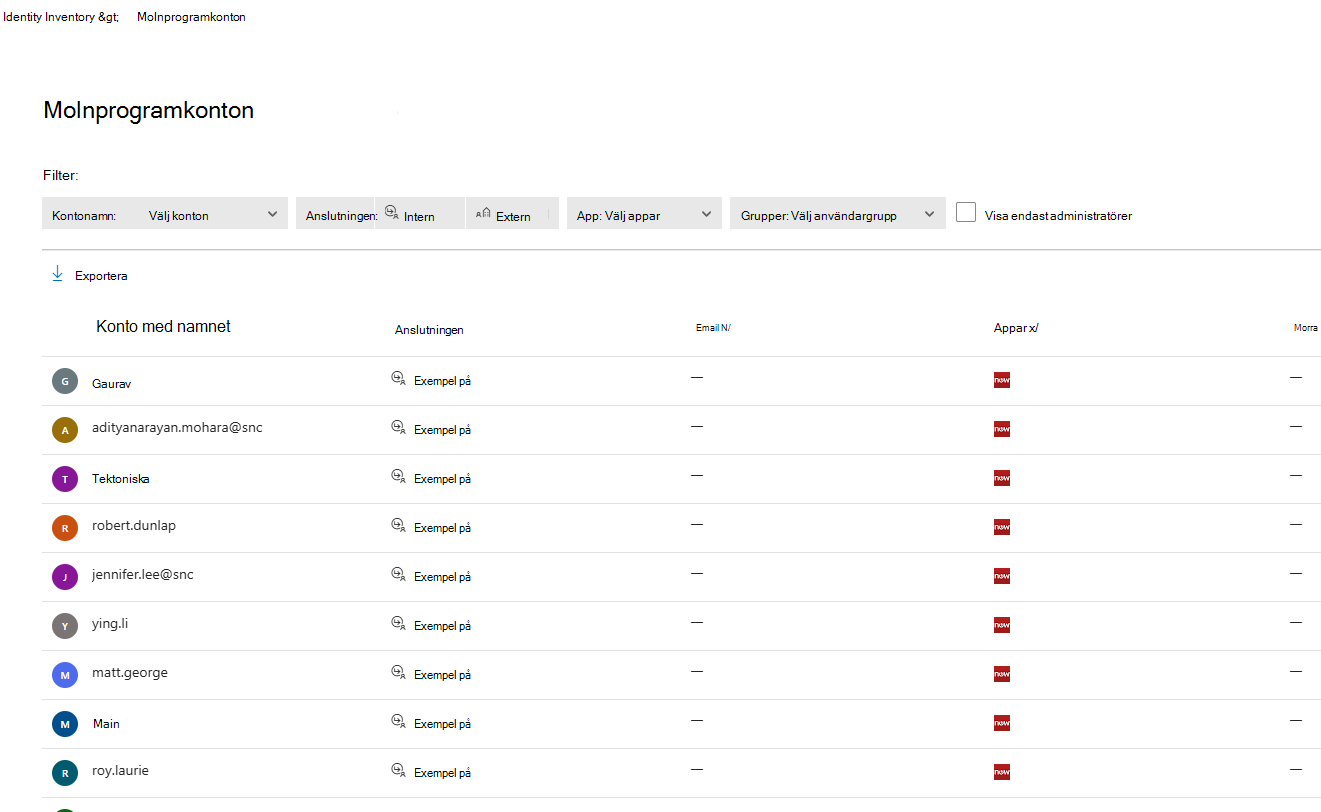Sort by Appar column header
The height and width of the screenshot is (812, 1321).
click(x=1016, y=328)
